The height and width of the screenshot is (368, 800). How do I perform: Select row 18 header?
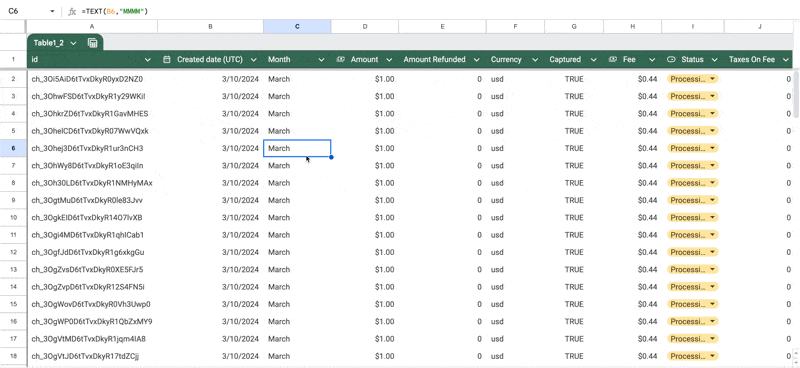point(13,356)
